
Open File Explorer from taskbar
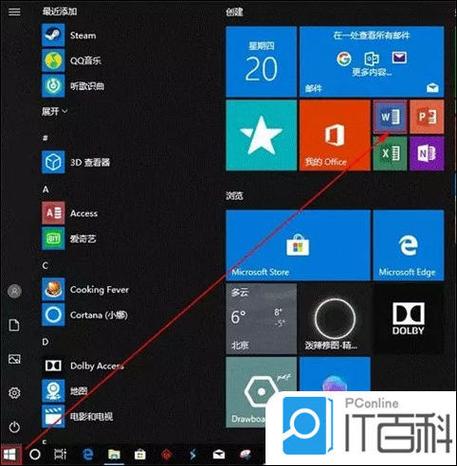click(x=114, y=454)
